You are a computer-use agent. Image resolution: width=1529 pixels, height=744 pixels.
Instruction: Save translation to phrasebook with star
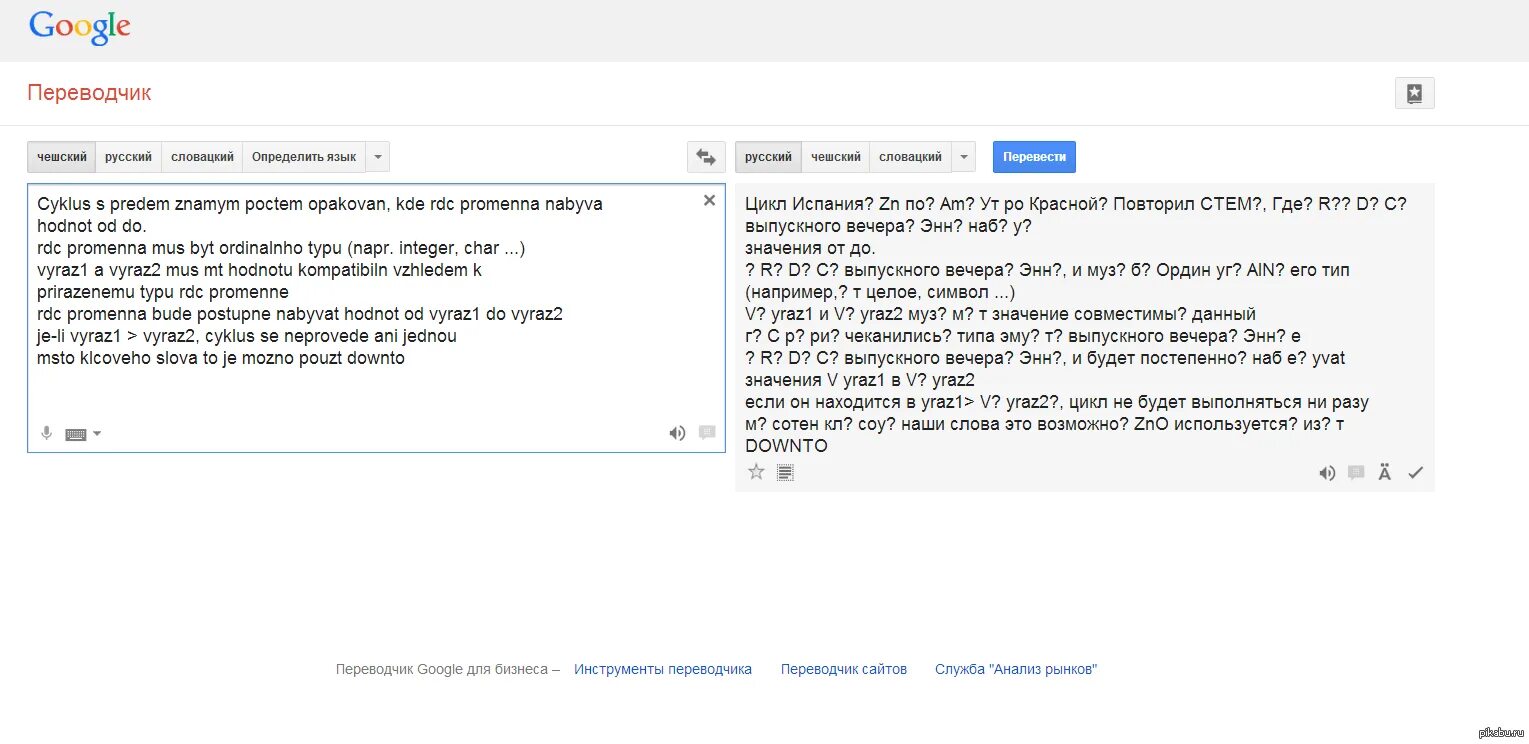pos(756,472)
